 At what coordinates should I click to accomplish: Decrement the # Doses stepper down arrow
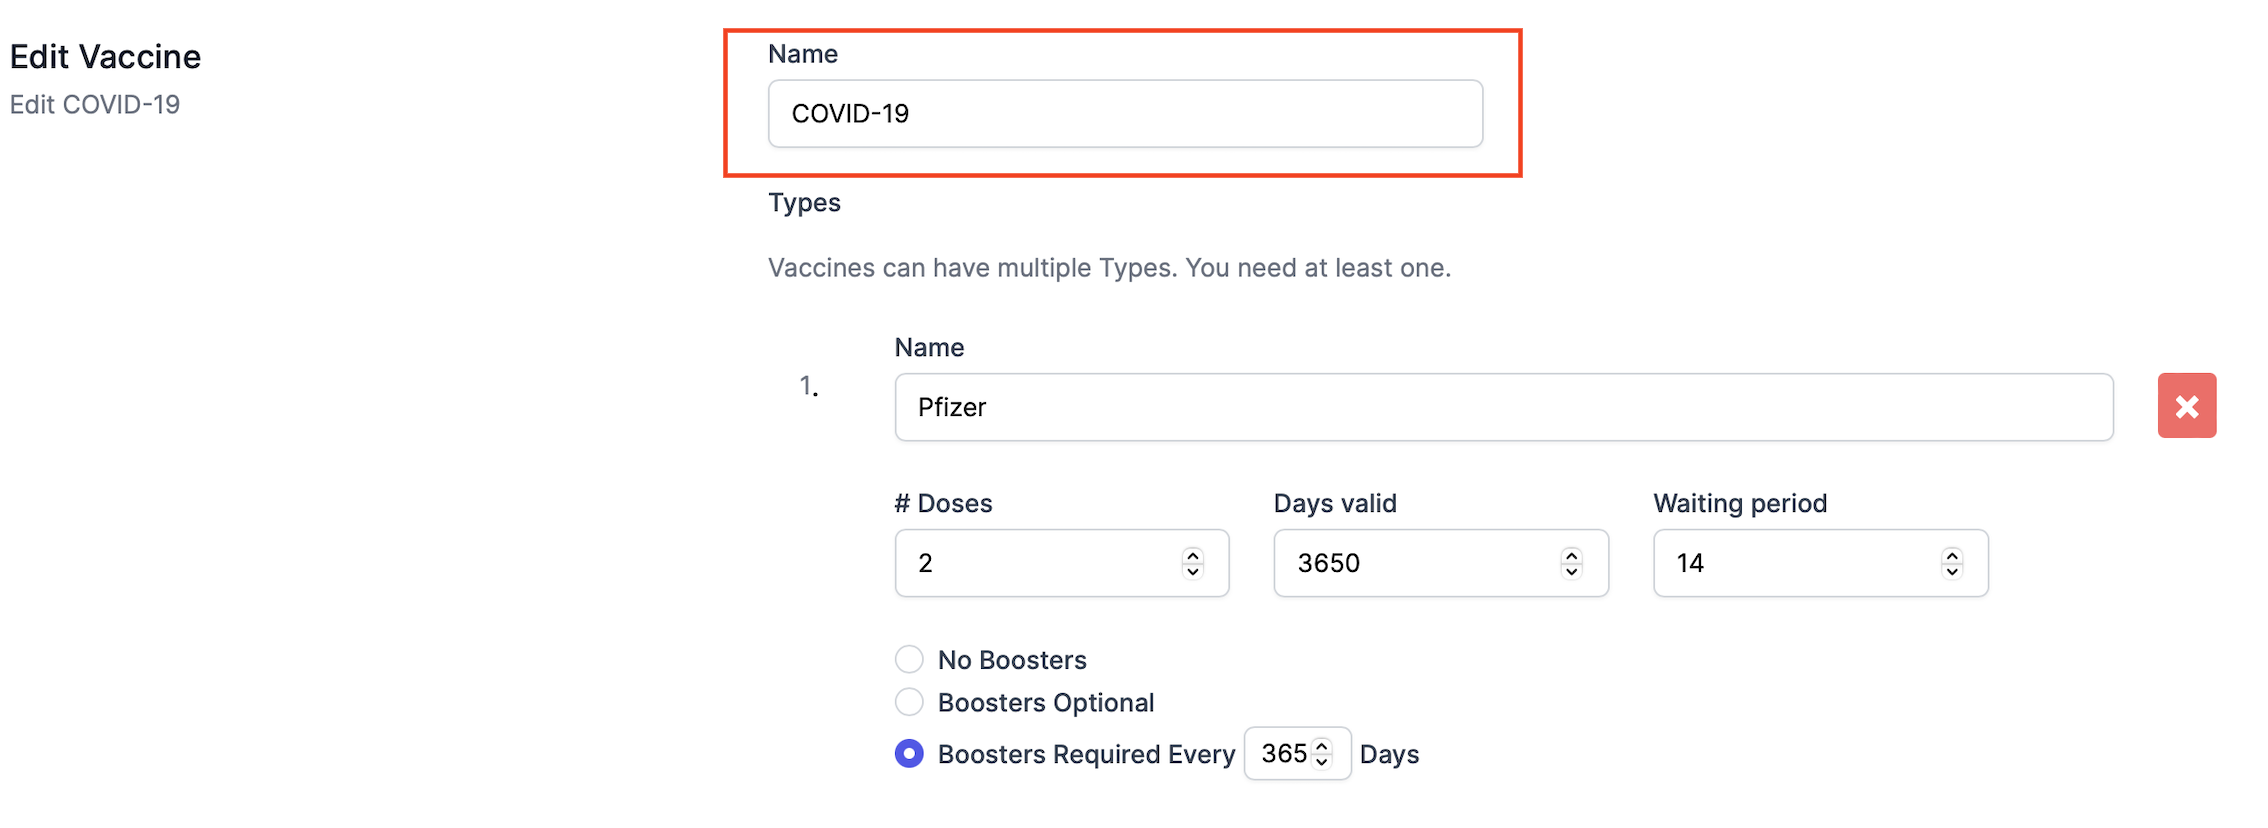click(x=1192, y=572)
